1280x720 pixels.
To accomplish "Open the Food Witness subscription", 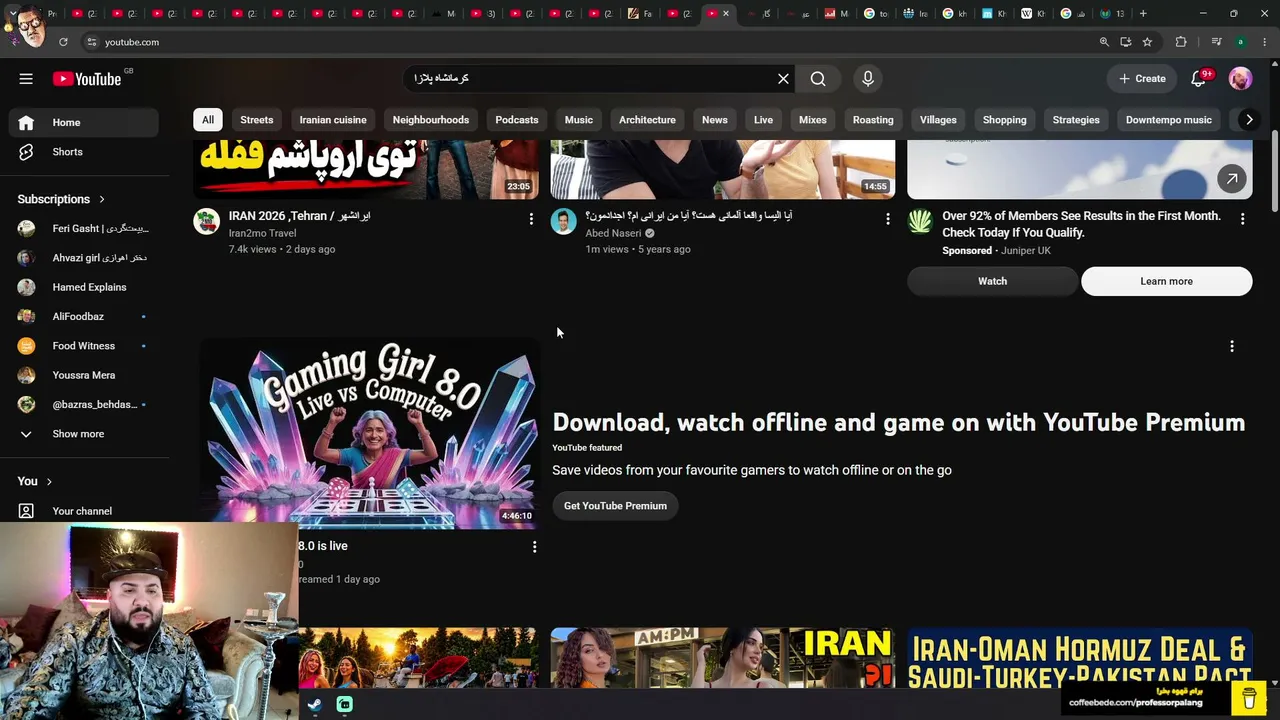I will click(x=83, y=346).
